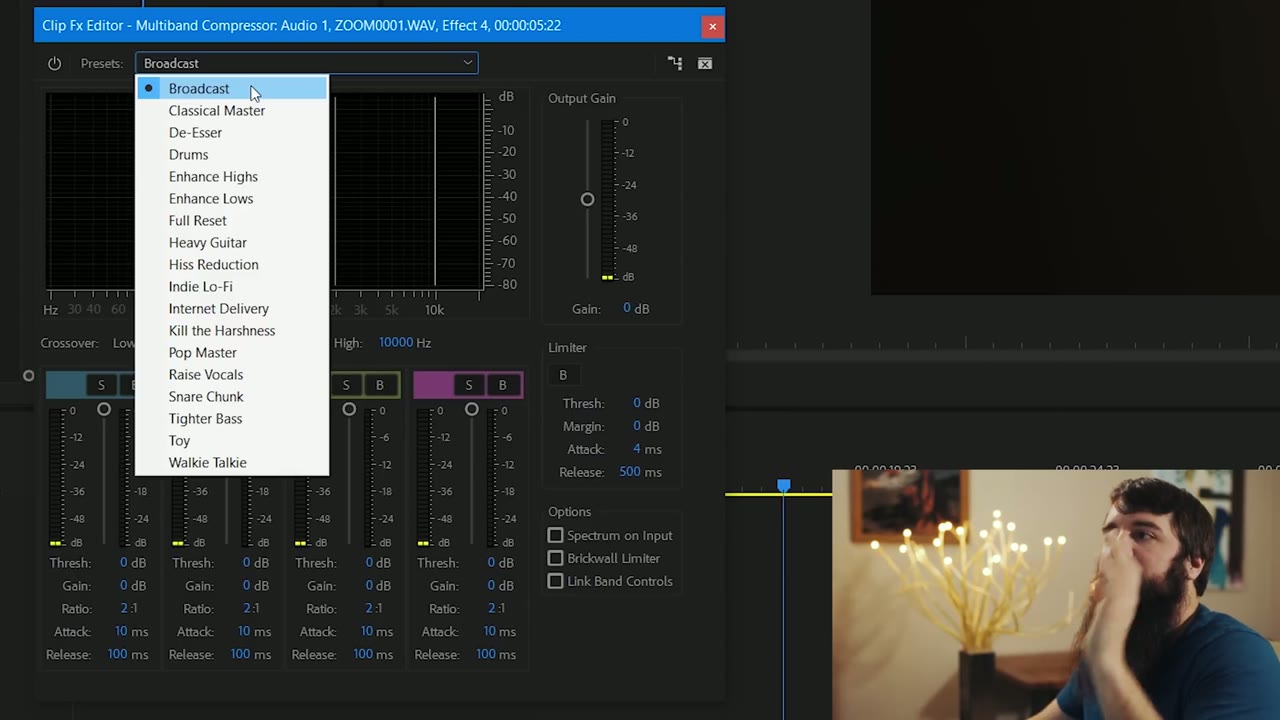Pick the De-Esser preset
The image size is (1280, 720).
232,133
